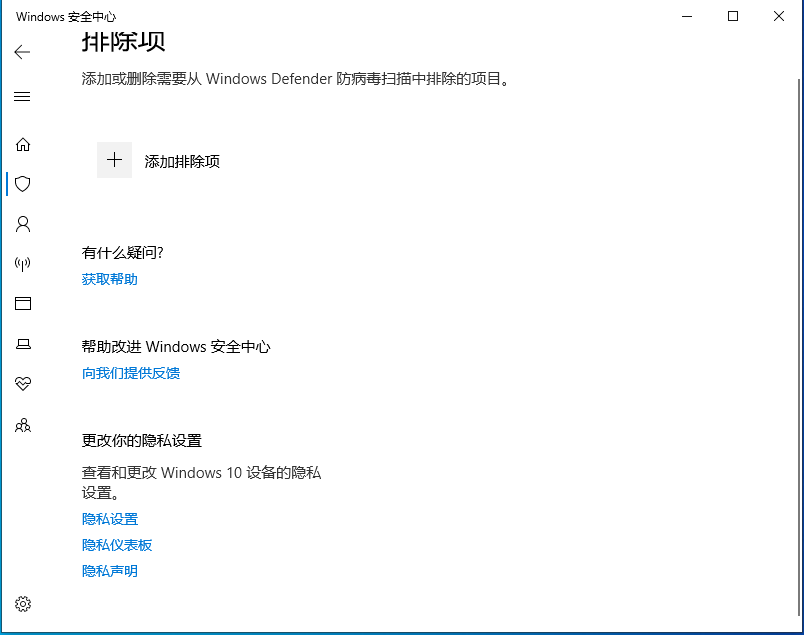The image size is (804, 635).
Task: Open Account protection person icon
Action: [x=23, y=224]
